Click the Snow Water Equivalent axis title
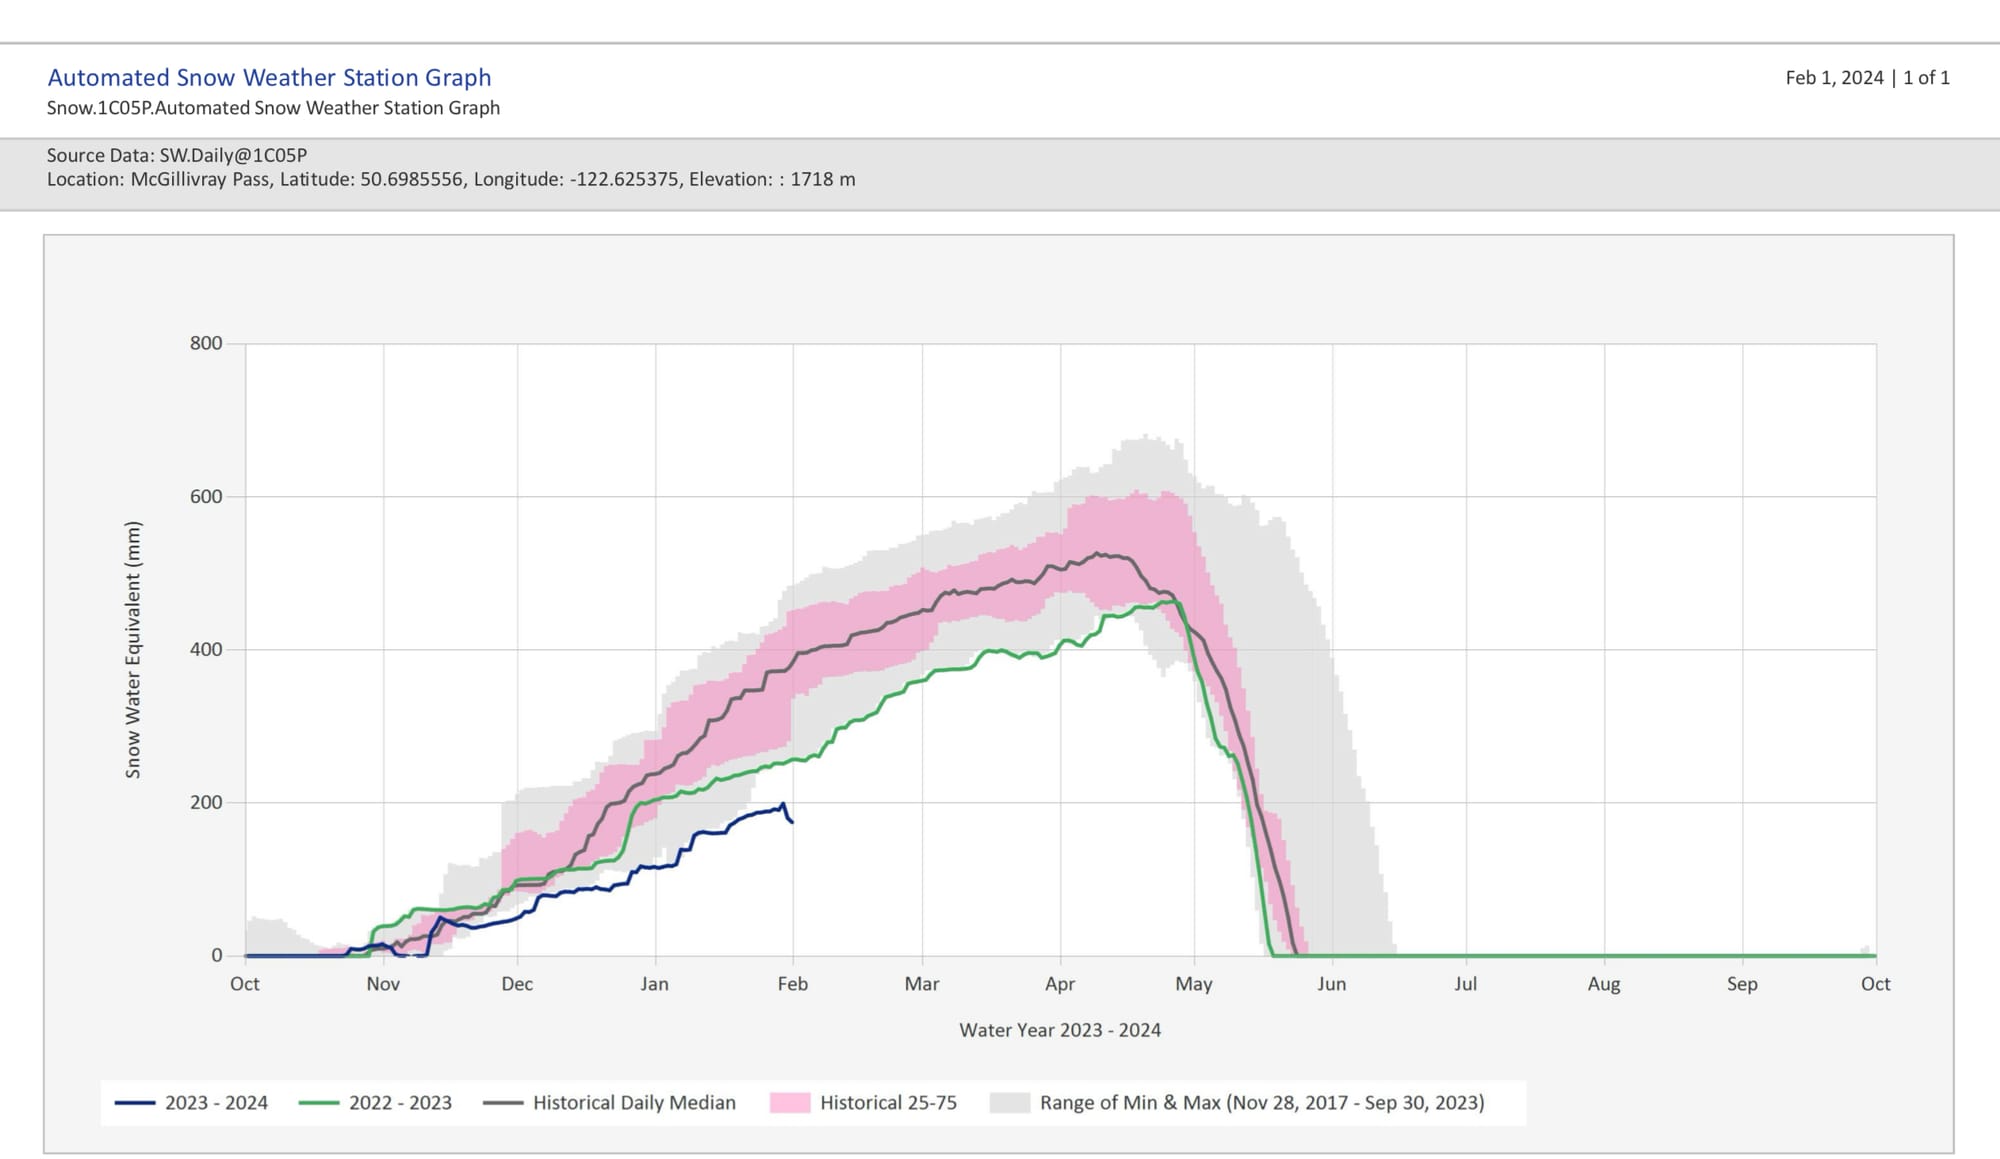 tap(133, 649)
